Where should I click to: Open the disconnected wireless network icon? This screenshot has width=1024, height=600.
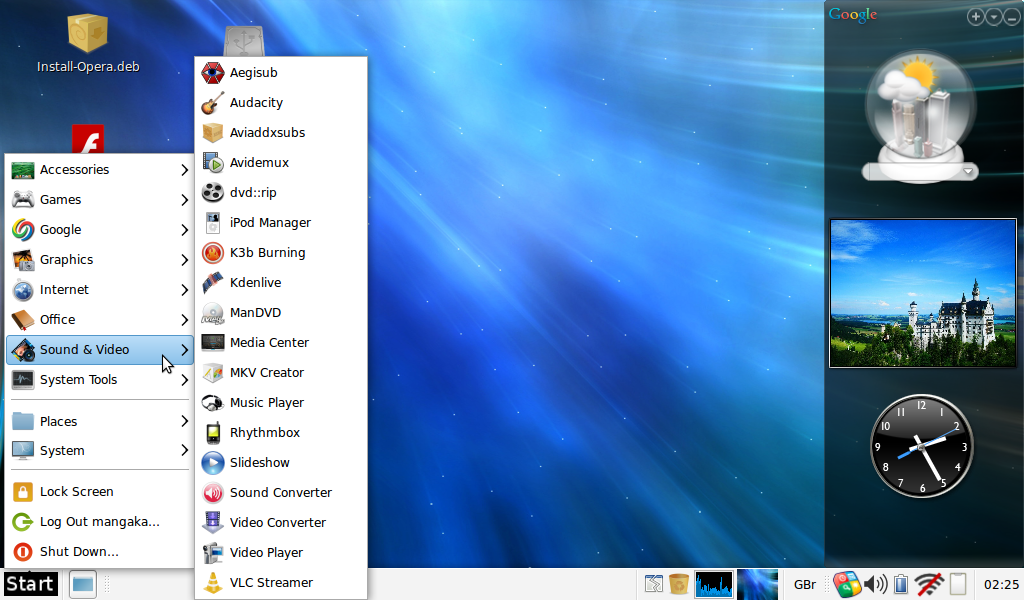[929, 584]
